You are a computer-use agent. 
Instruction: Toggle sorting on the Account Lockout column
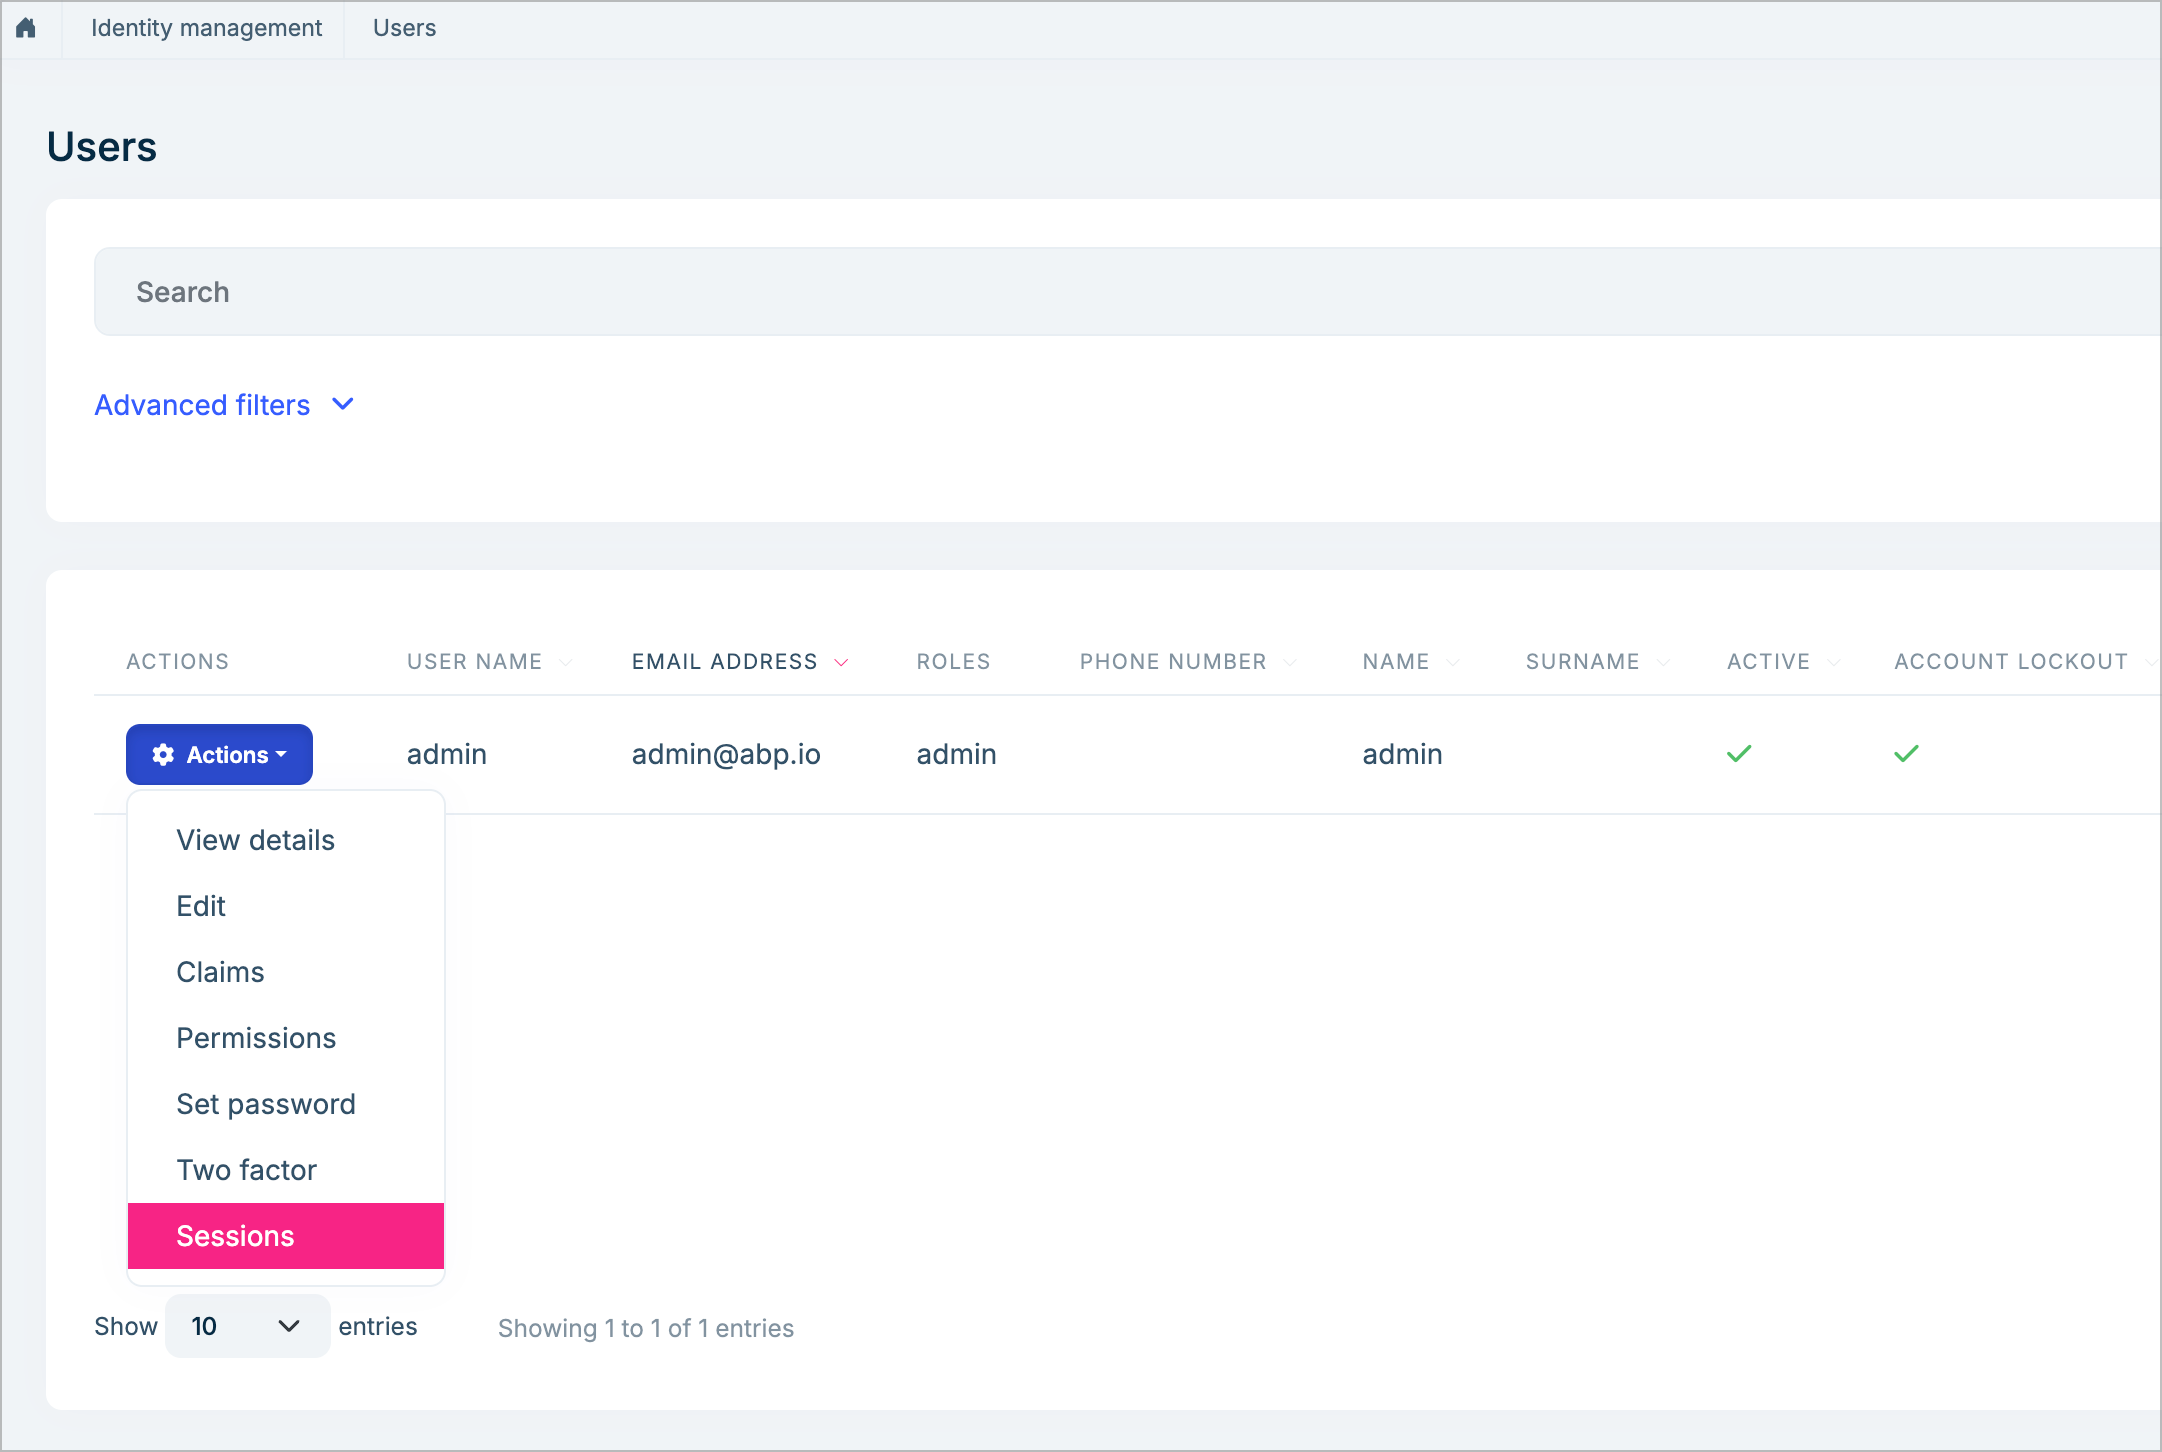tap(2153, 661)
